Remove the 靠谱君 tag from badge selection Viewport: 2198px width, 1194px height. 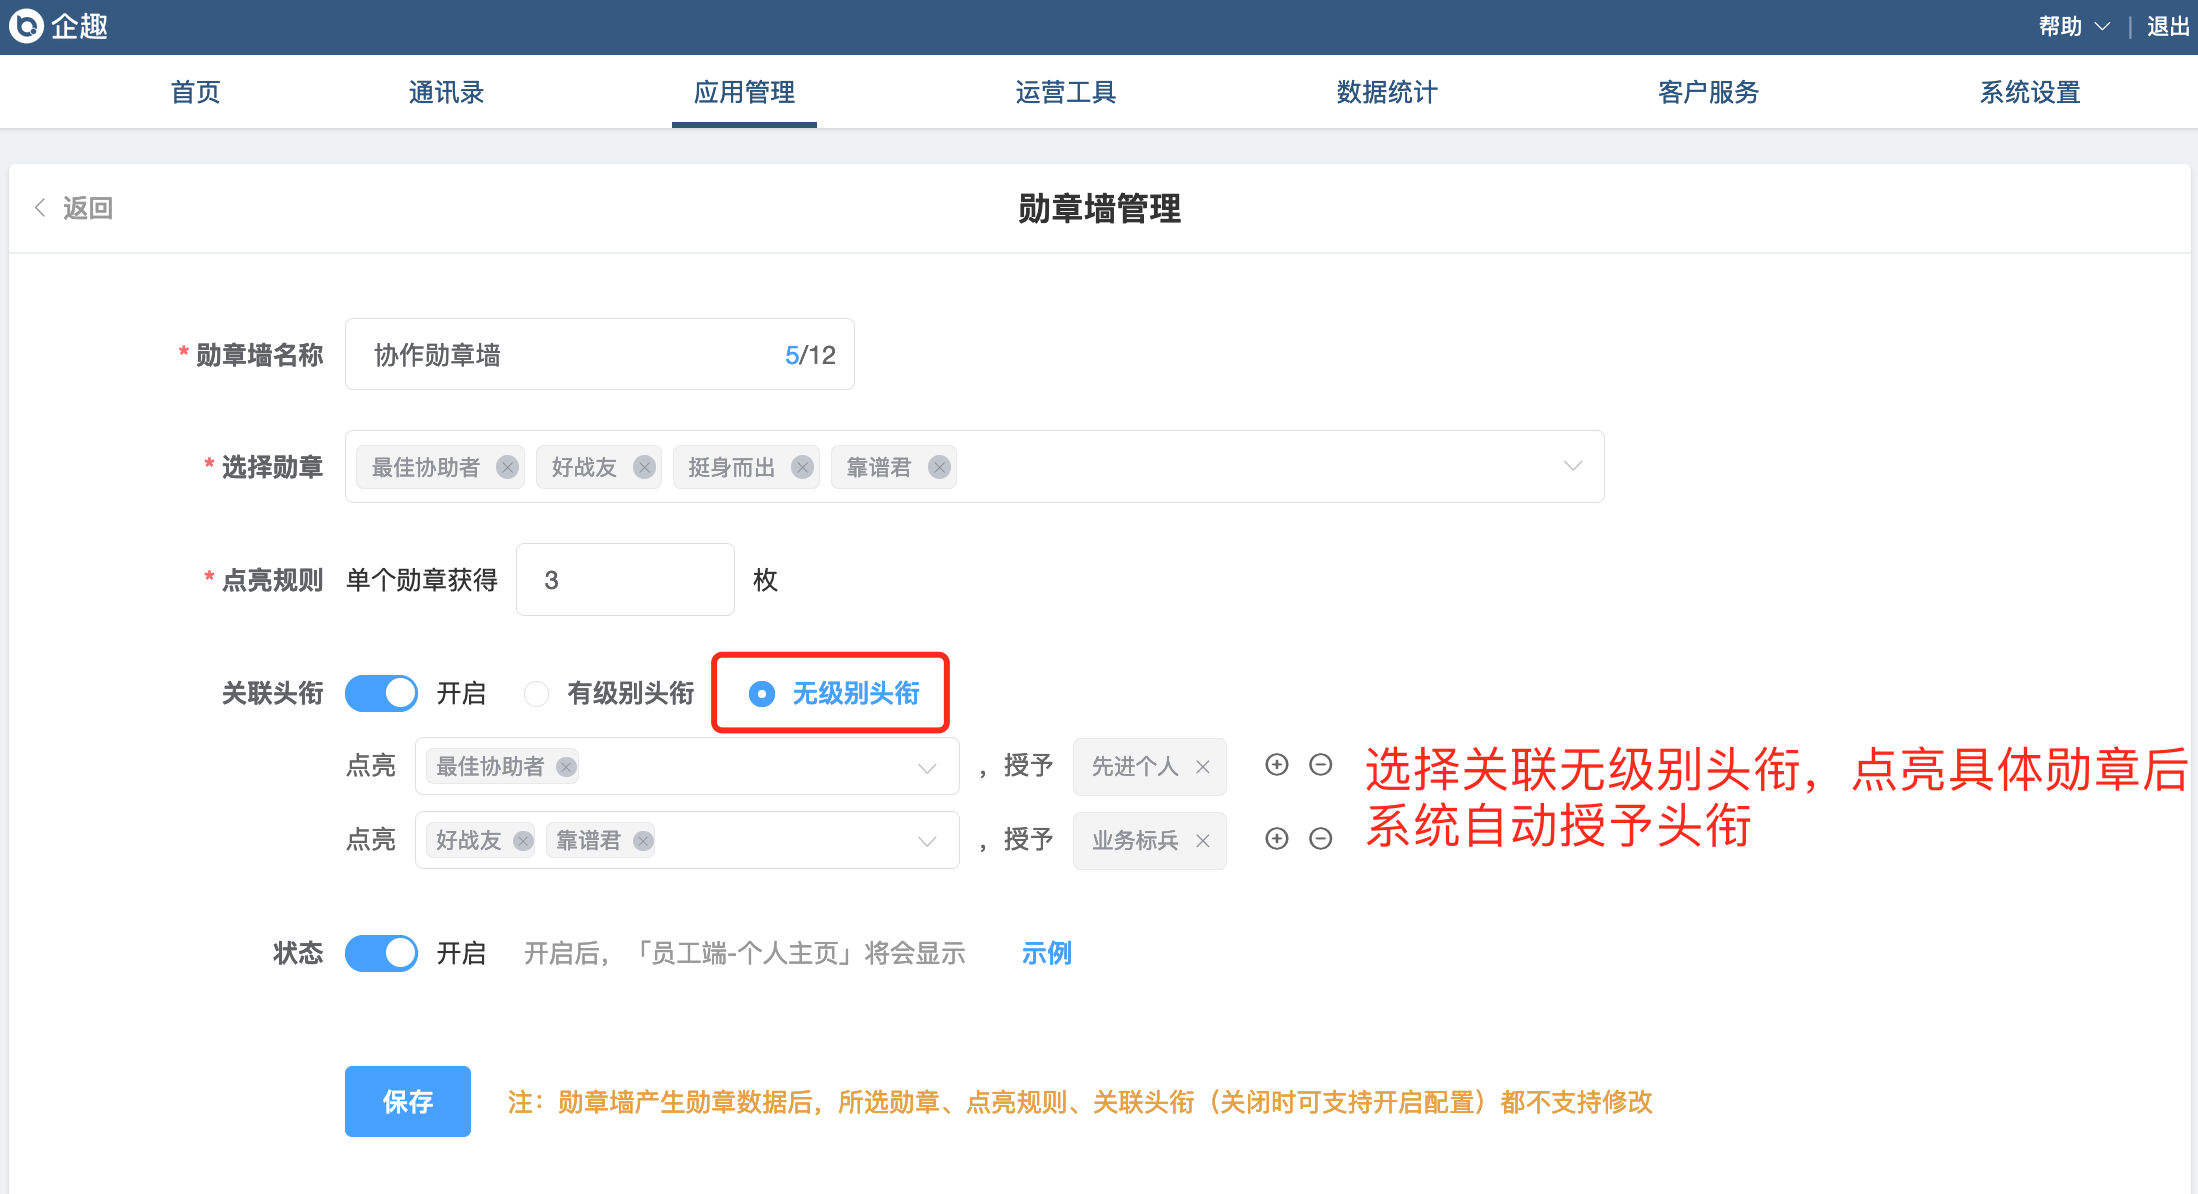(939, 467)
